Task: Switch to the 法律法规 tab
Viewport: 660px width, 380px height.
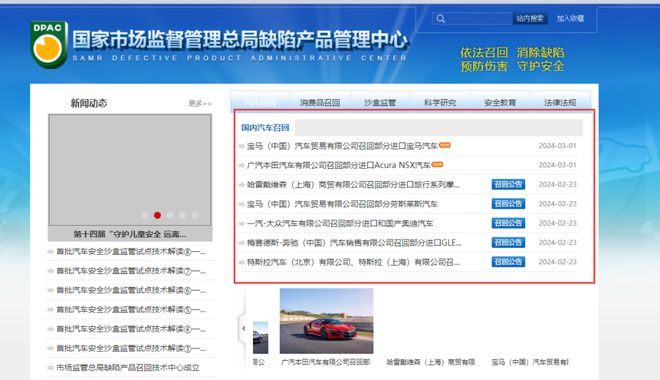Action: tap(560, 102)
